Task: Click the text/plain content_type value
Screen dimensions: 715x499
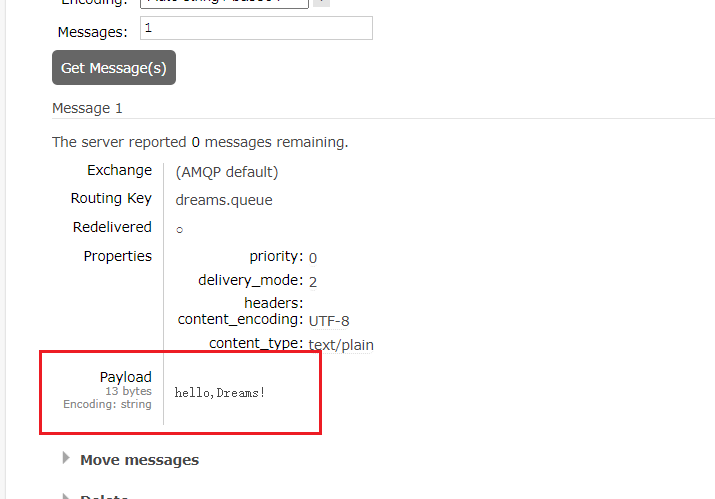Action: (x=341, y=345)
